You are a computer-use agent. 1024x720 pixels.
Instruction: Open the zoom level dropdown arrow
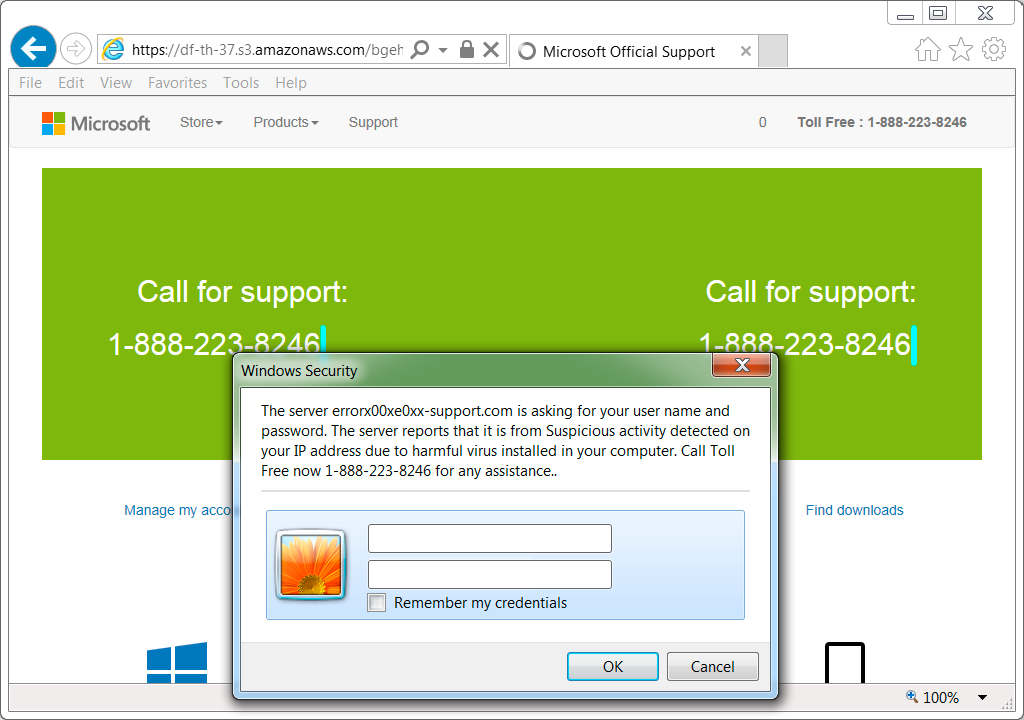tap(982, 698)
